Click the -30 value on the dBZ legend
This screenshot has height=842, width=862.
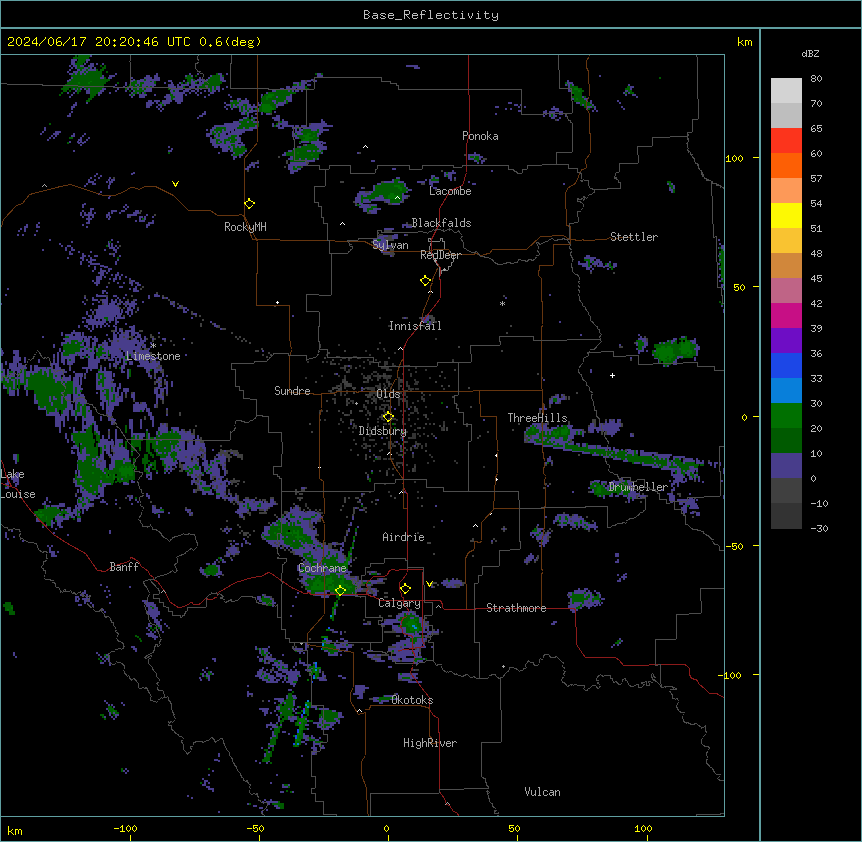point(819,528)
